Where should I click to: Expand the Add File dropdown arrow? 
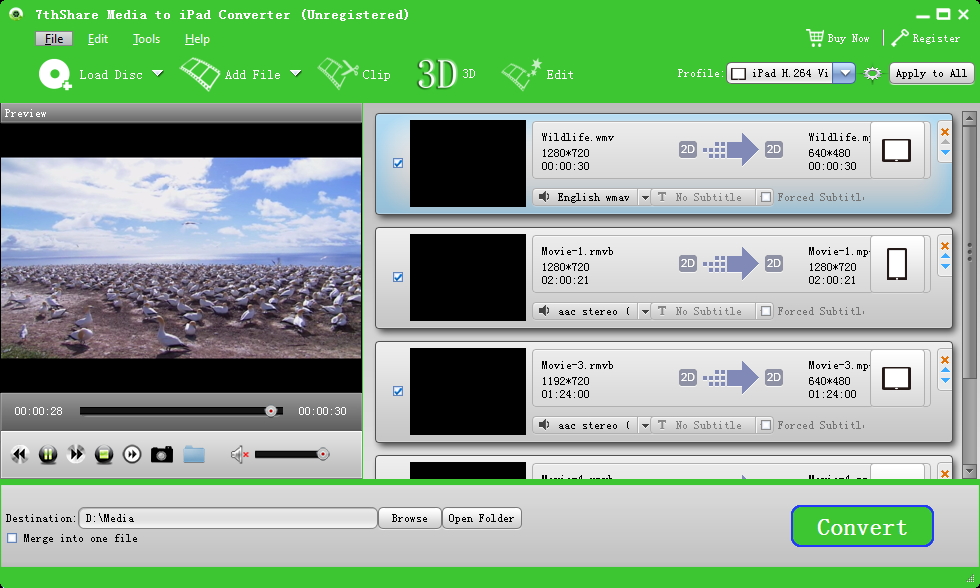296,74
